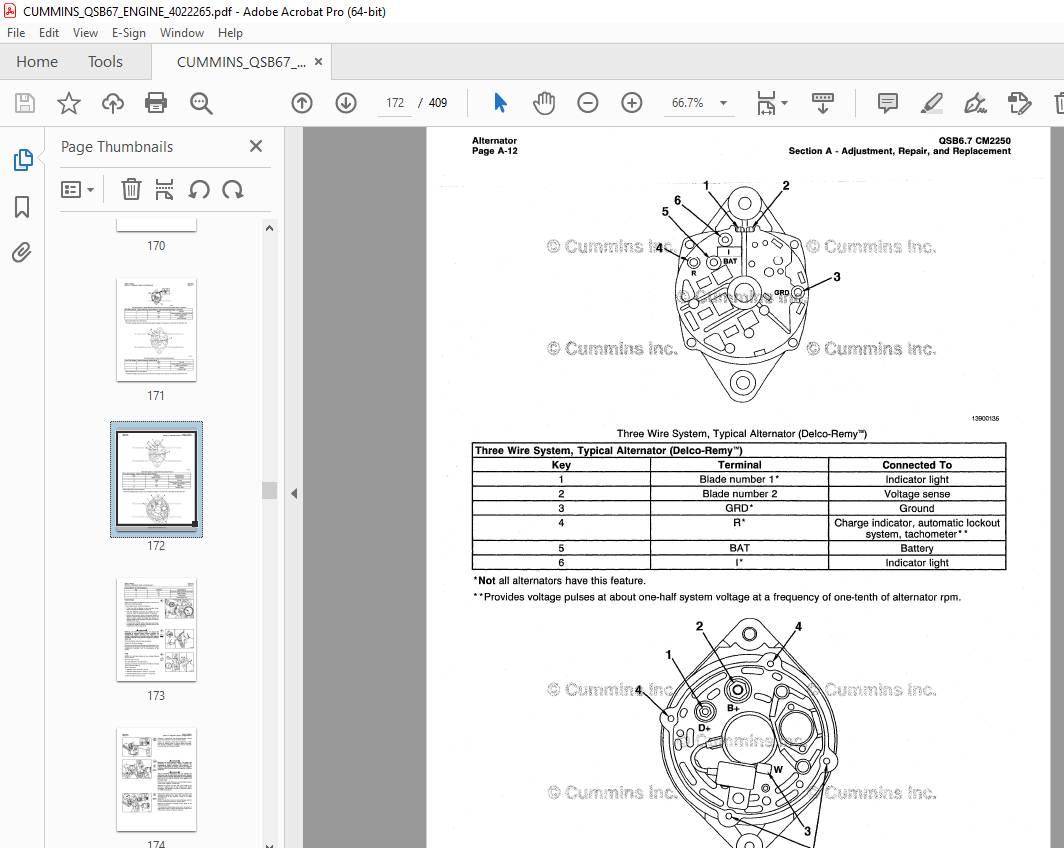Switch to the Tools tab
1064x848 pixels.
coord(105,62)
